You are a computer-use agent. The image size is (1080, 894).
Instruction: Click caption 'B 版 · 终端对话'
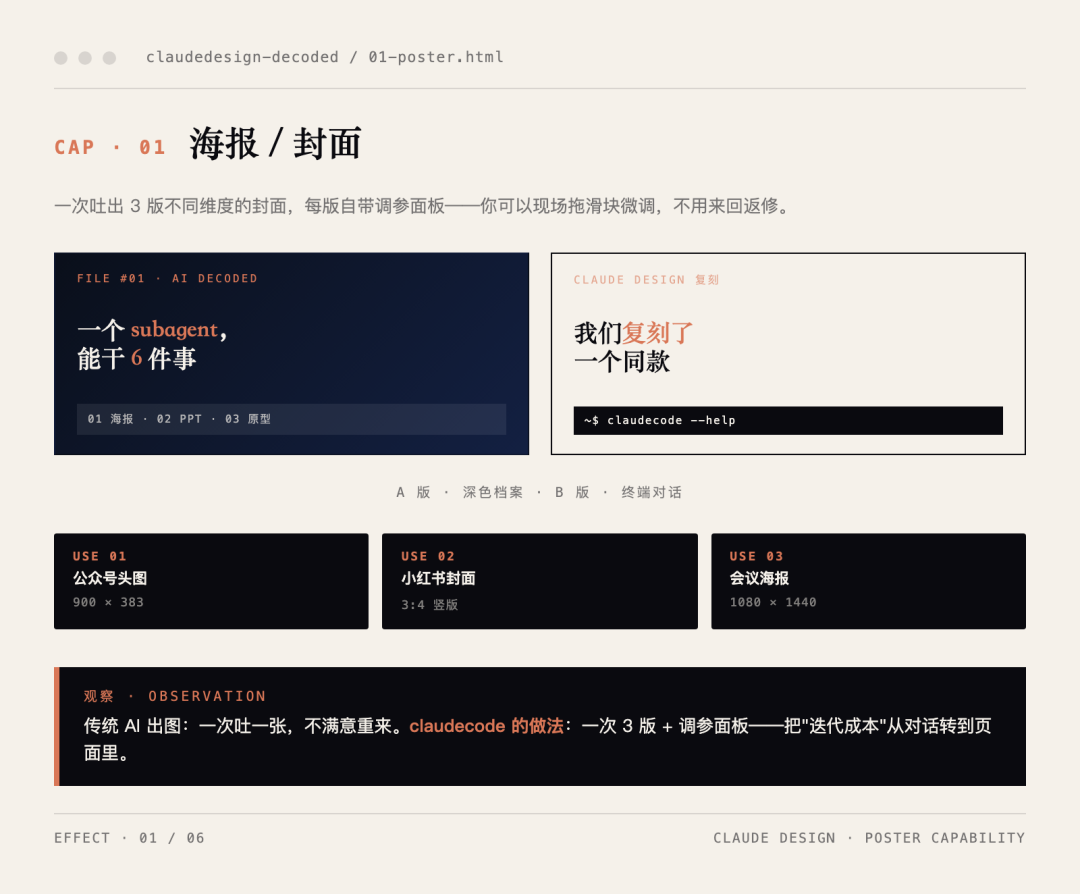click(619, 492)
